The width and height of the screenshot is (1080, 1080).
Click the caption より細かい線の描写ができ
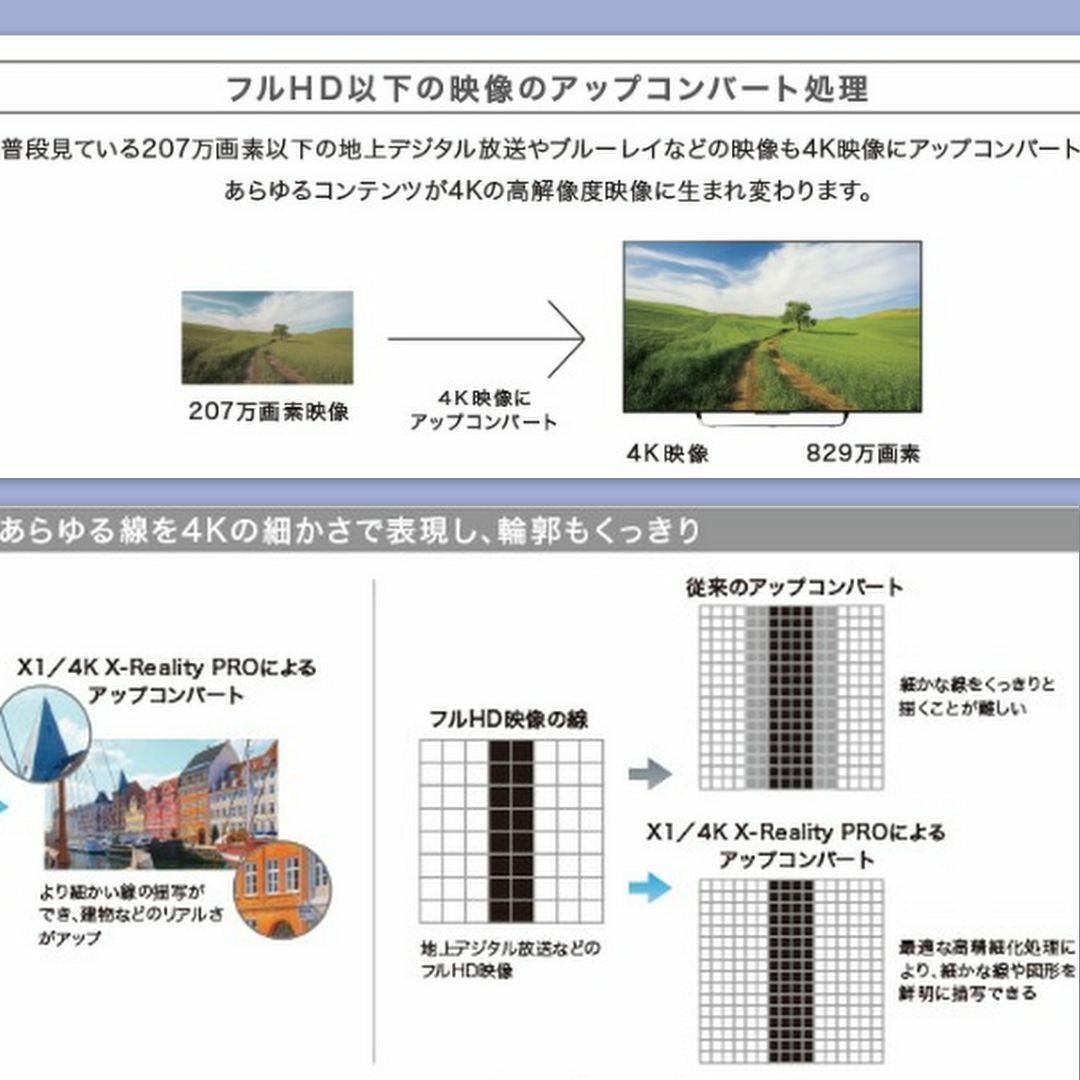click(x=131, y=915)
